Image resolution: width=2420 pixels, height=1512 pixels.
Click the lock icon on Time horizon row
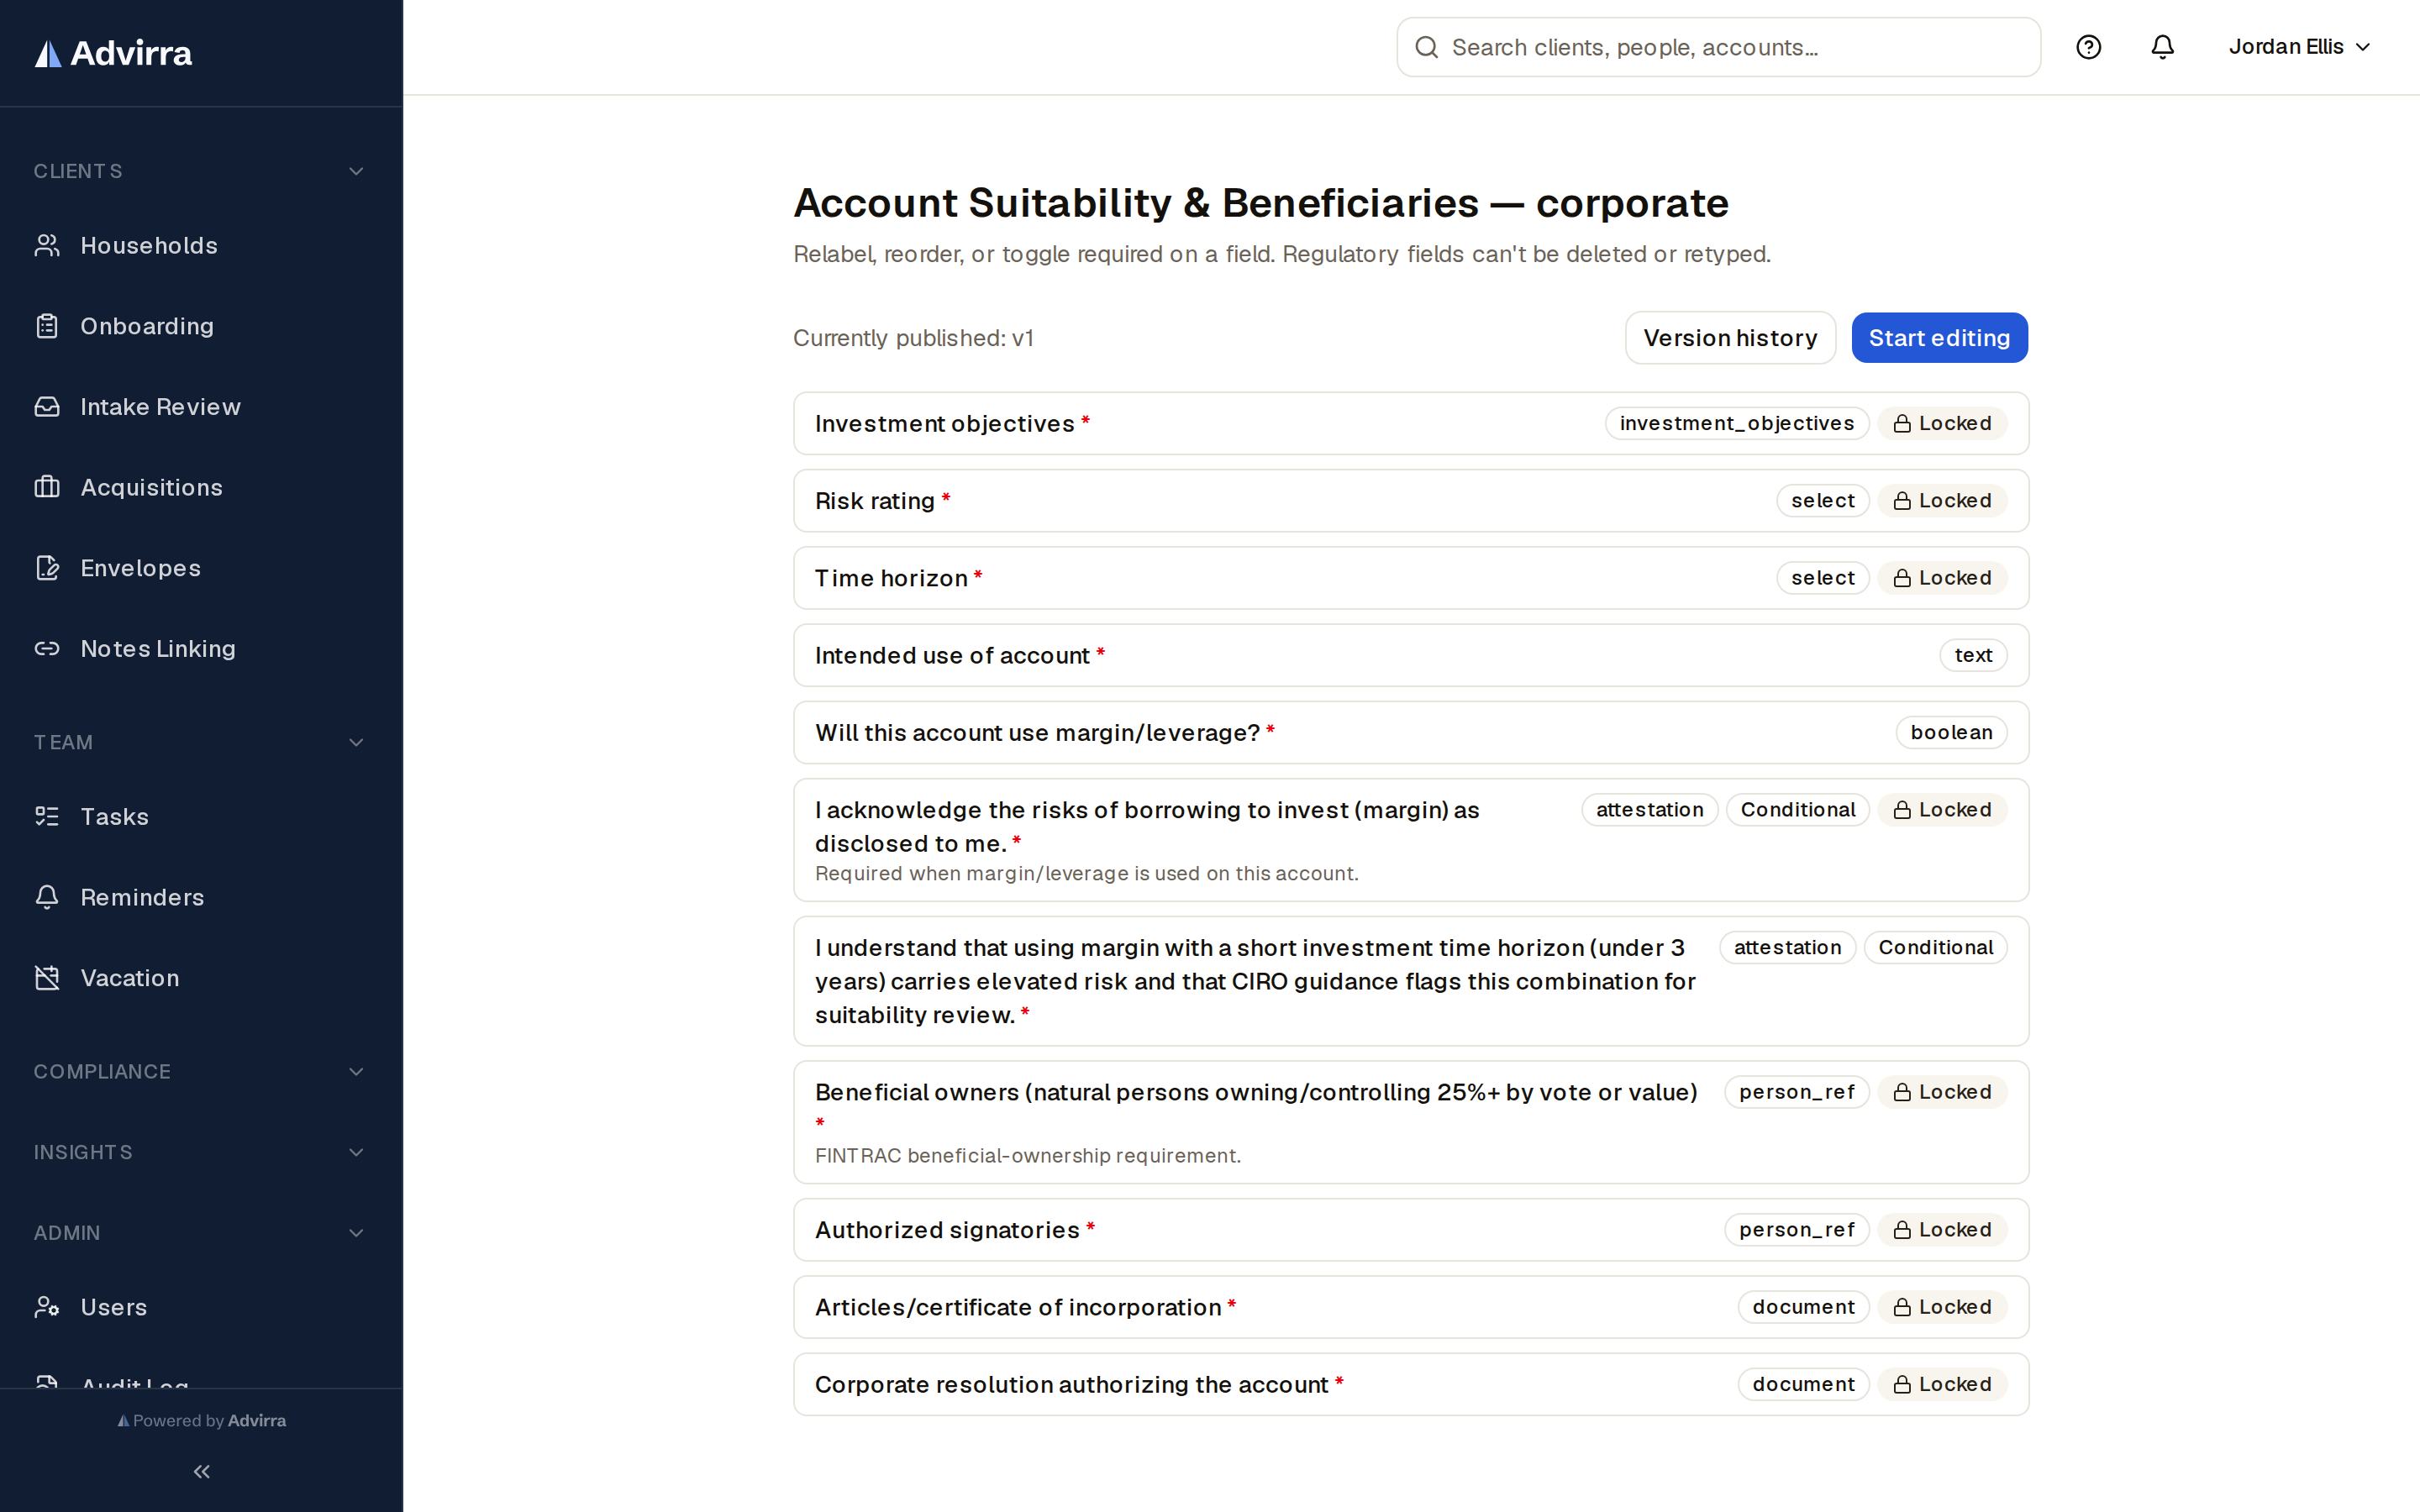(1902, 578)
